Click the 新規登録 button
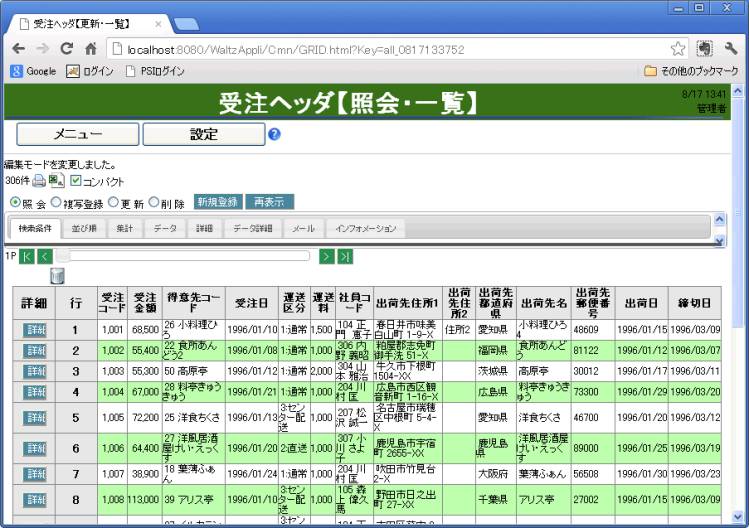749x528 pixels. click(x=216, y=202)
